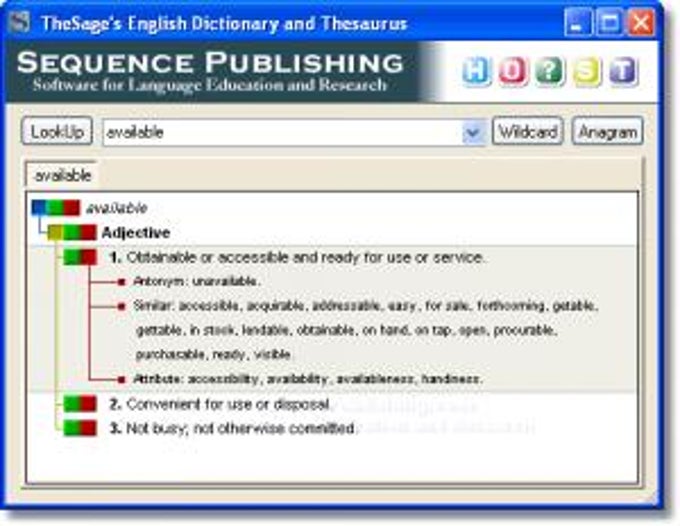
Task: Select the 'Adjective' heading text
Action: point(136,233)
